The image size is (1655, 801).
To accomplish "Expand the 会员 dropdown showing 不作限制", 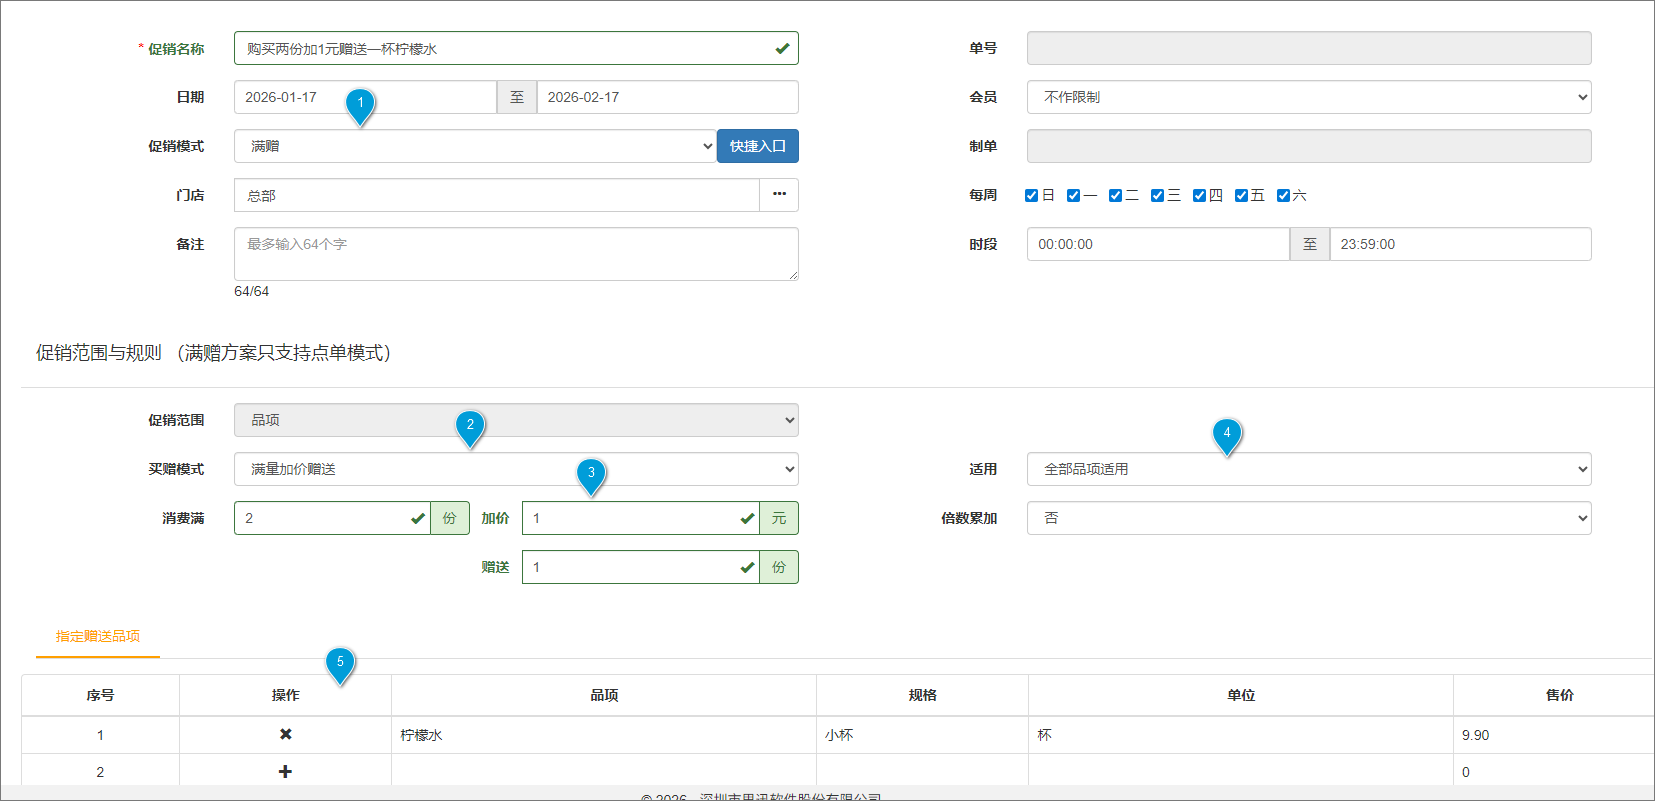I will pos(1308,97).
